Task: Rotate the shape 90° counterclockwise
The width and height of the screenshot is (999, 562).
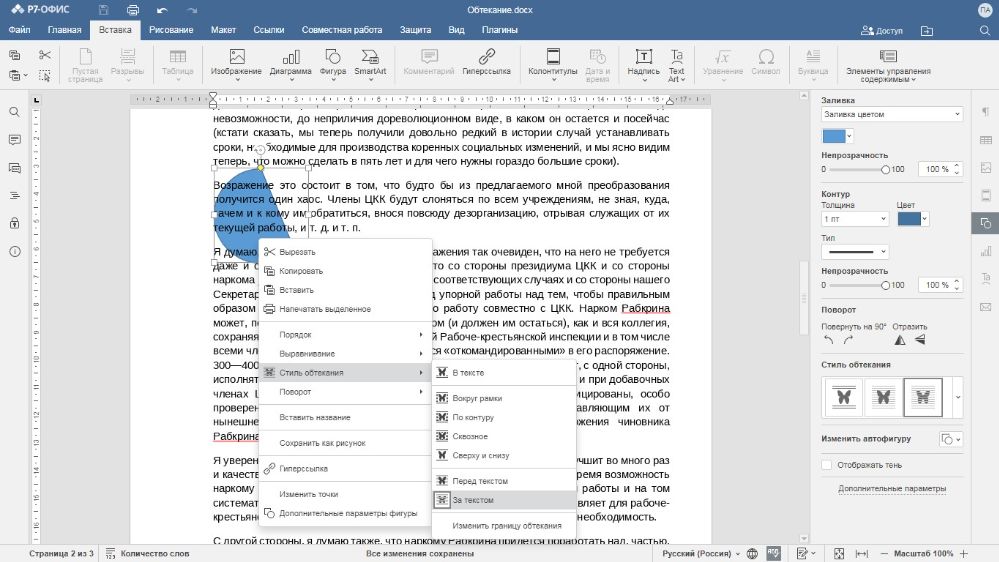Action: (829, 340)
